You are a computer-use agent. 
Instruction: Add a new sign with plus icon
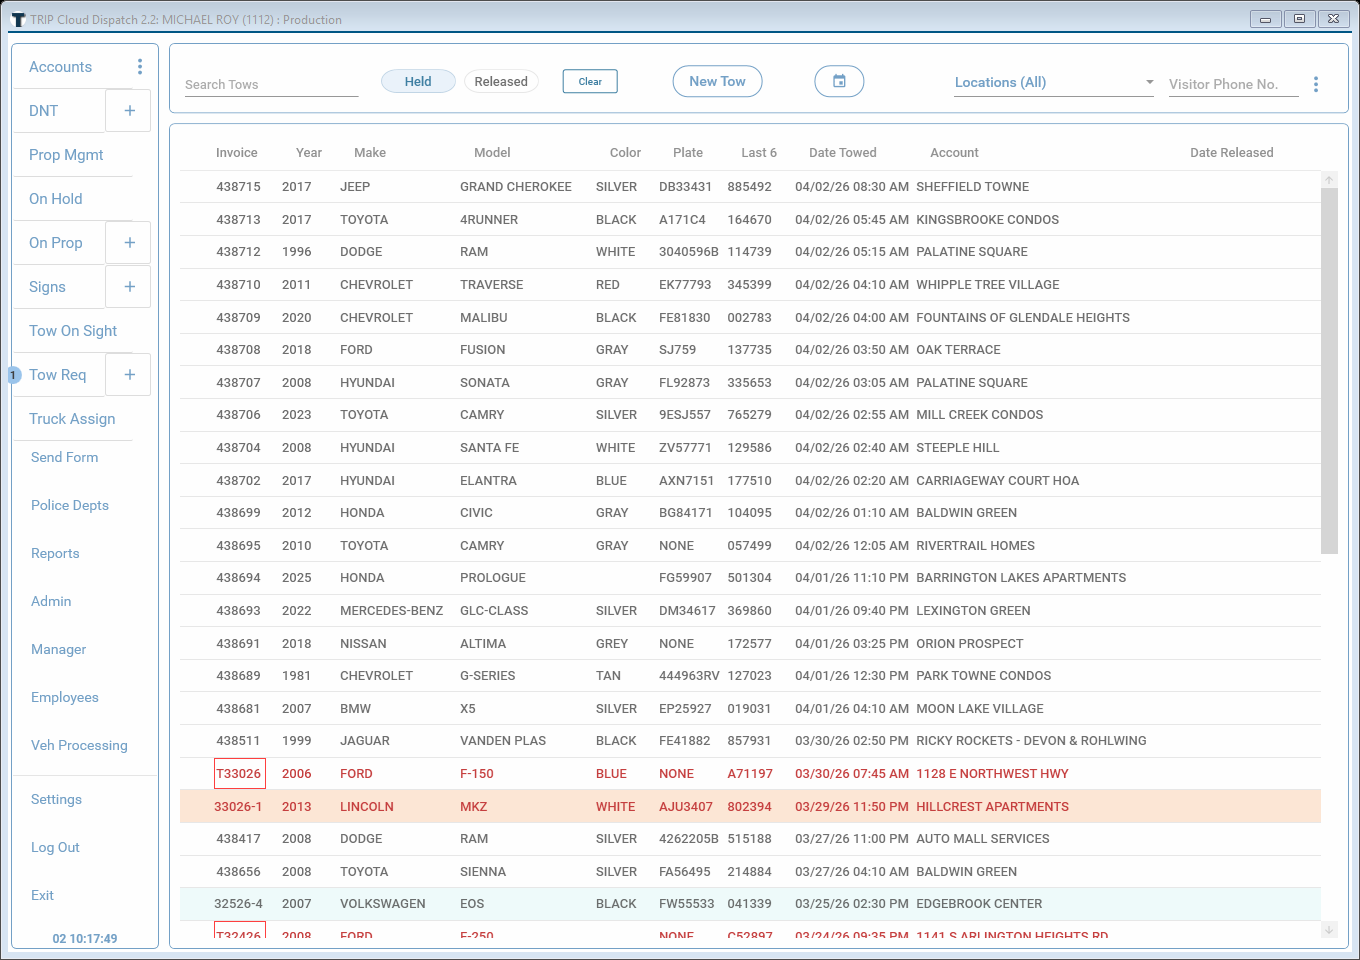coord(129,287)
